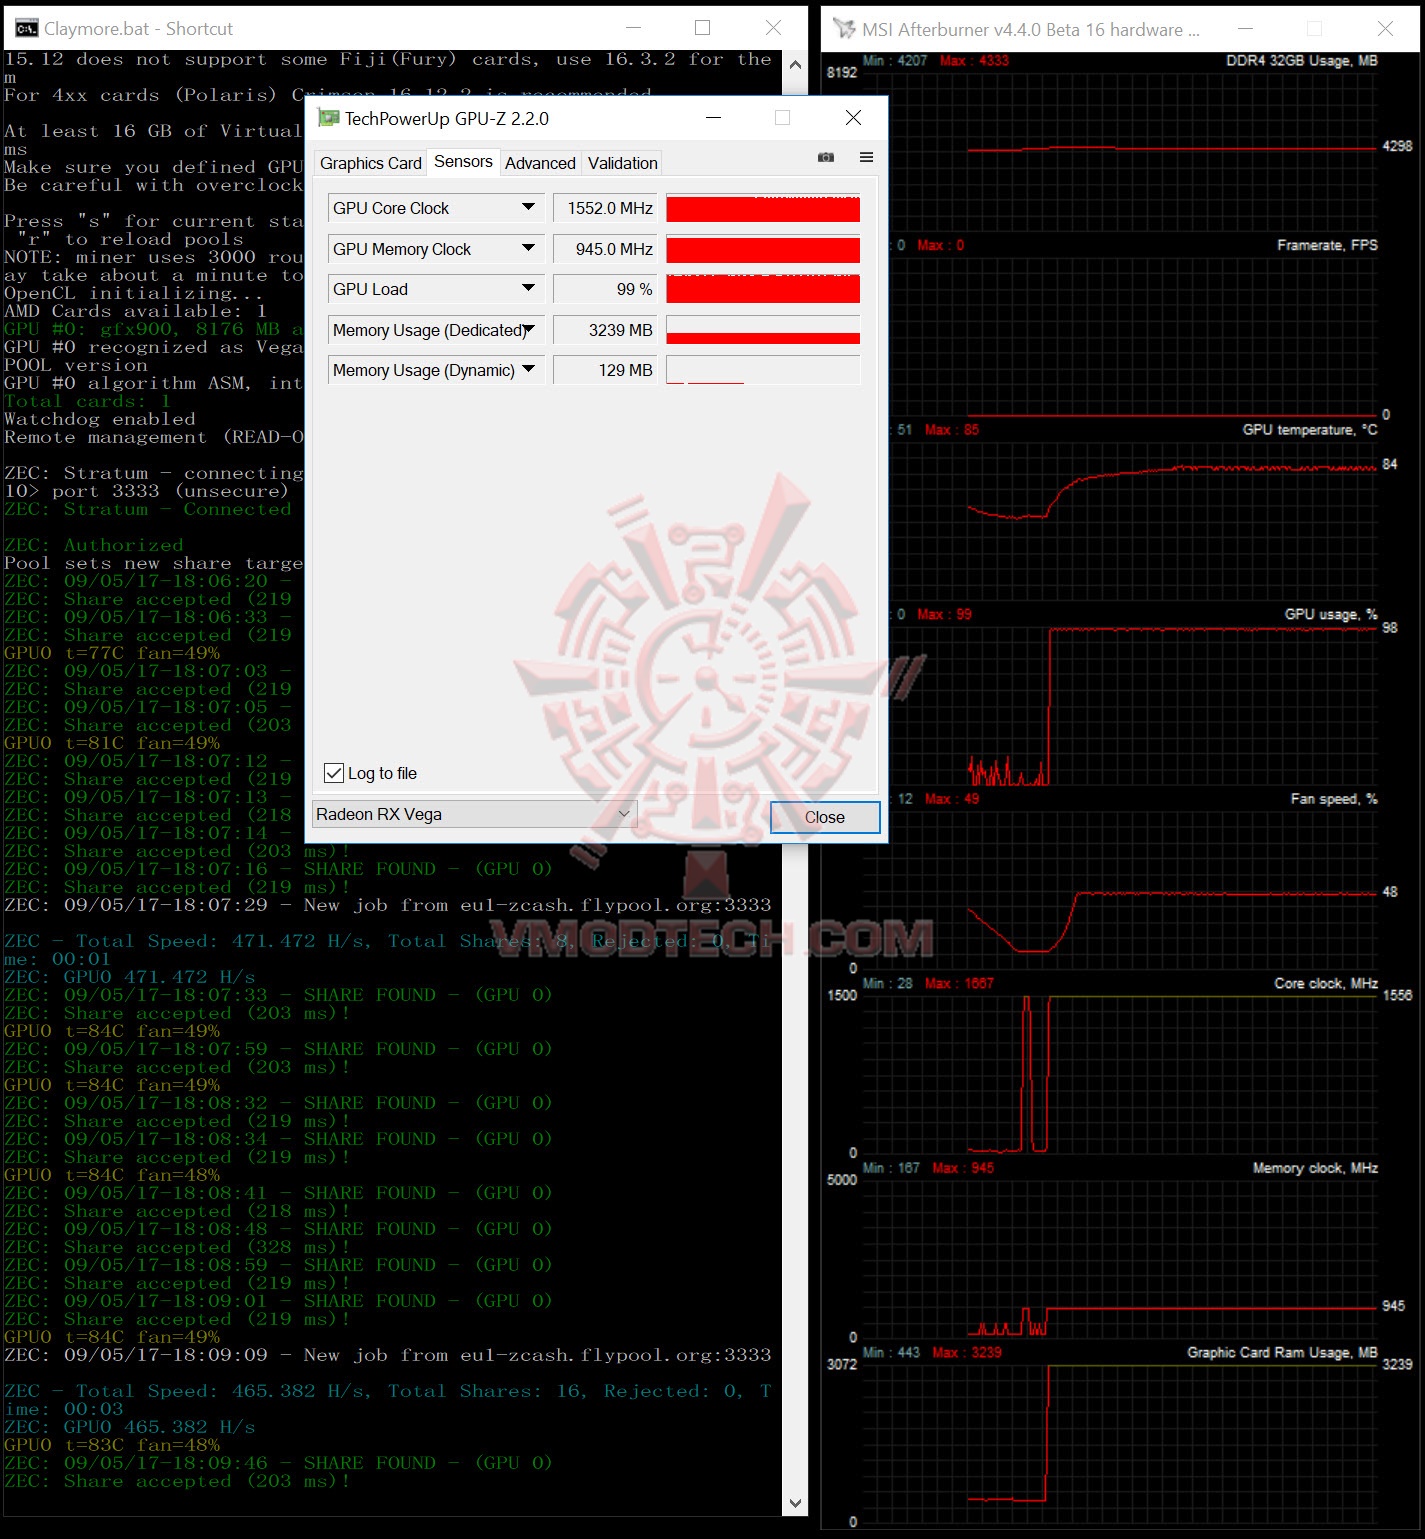1425x1539 pixels.
Task: Click the 'Graphic Card Ram Usage, MB' label
Action: tap(1282, 1353)
